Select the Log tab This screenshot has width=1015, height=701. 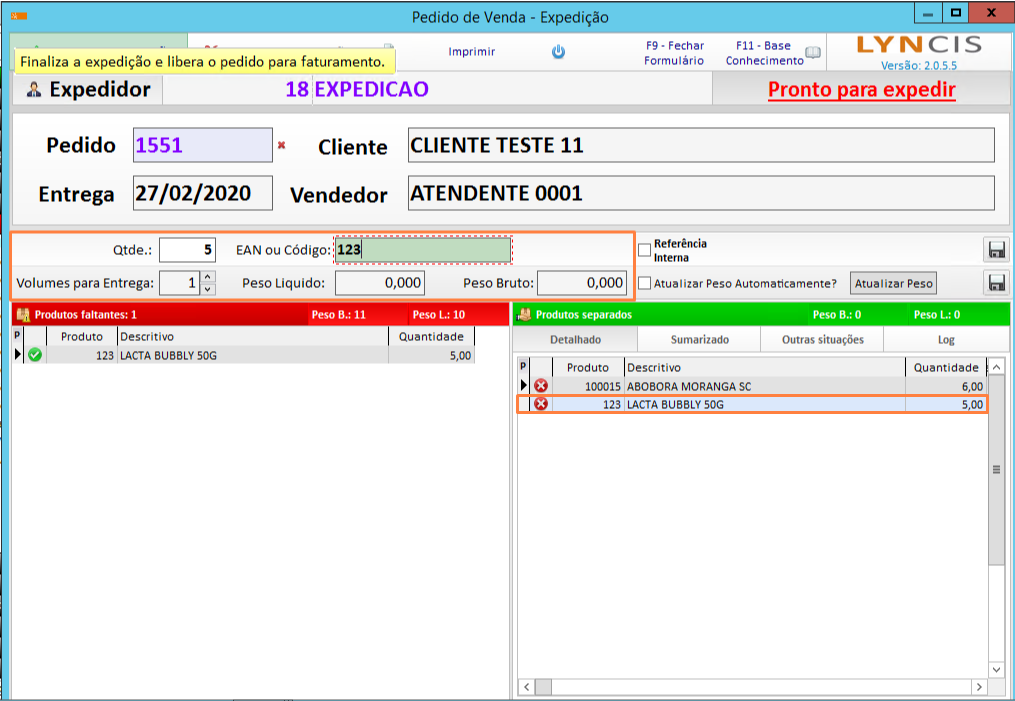coord(946,340)
